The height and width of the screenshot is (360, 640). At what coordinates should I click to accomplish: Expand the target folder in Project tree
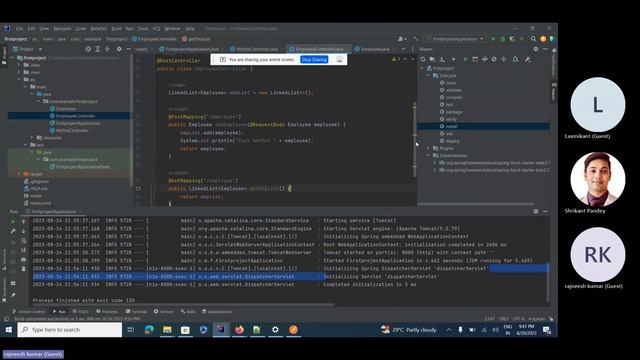click(x=19, y=174)
